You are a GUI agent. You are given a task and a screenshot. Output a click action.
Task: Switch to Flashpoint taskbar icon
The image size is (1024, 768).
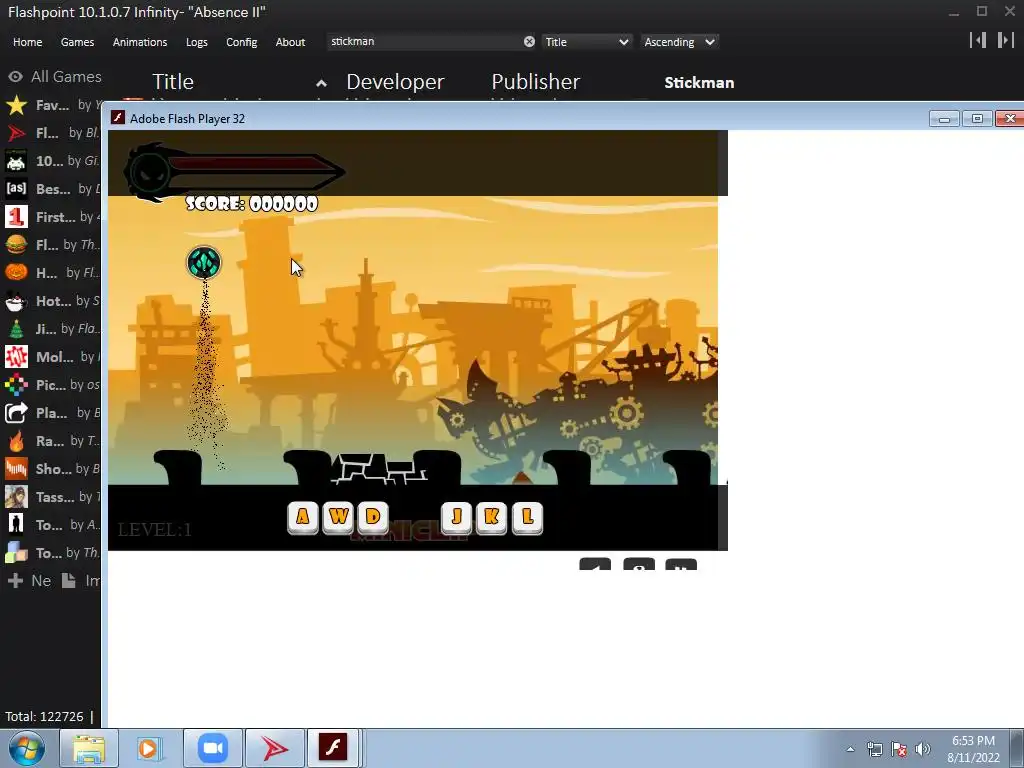click(274, 748)
